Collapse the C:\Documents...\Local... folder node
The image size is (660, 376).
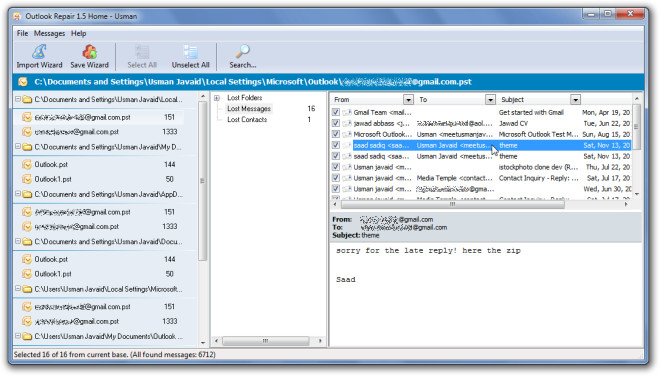pos(18,99)
